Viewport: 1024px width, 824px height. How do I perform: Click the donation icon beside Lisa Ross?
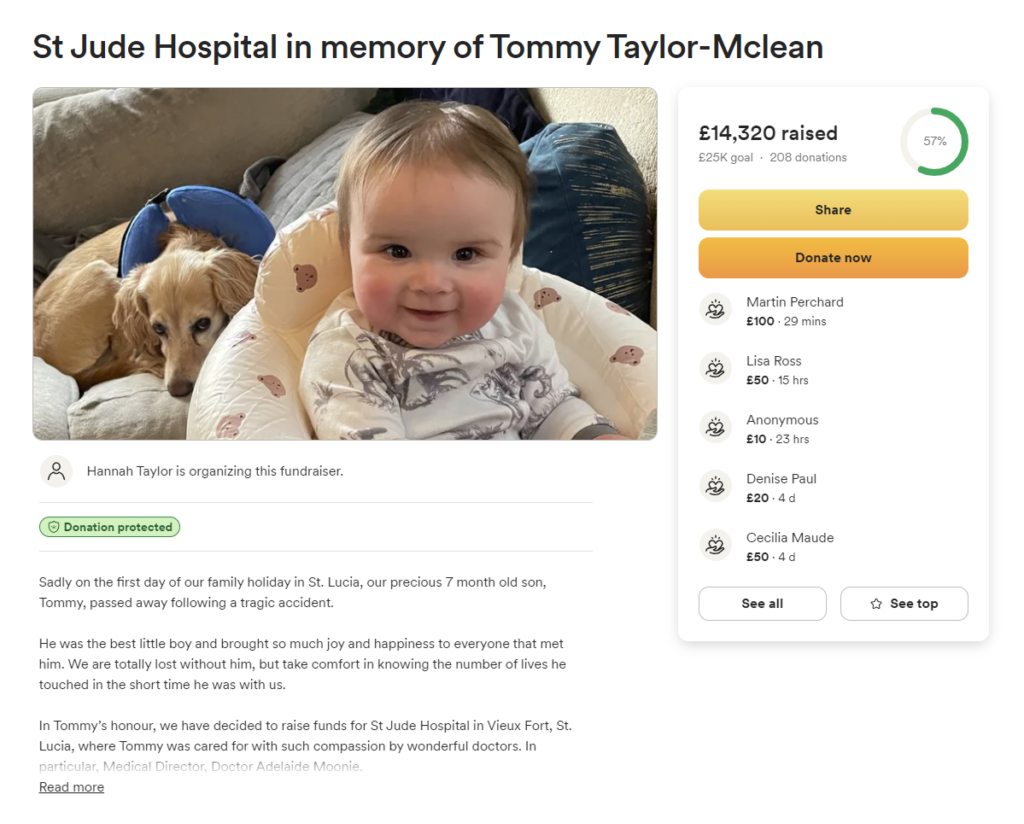(715, 368)
